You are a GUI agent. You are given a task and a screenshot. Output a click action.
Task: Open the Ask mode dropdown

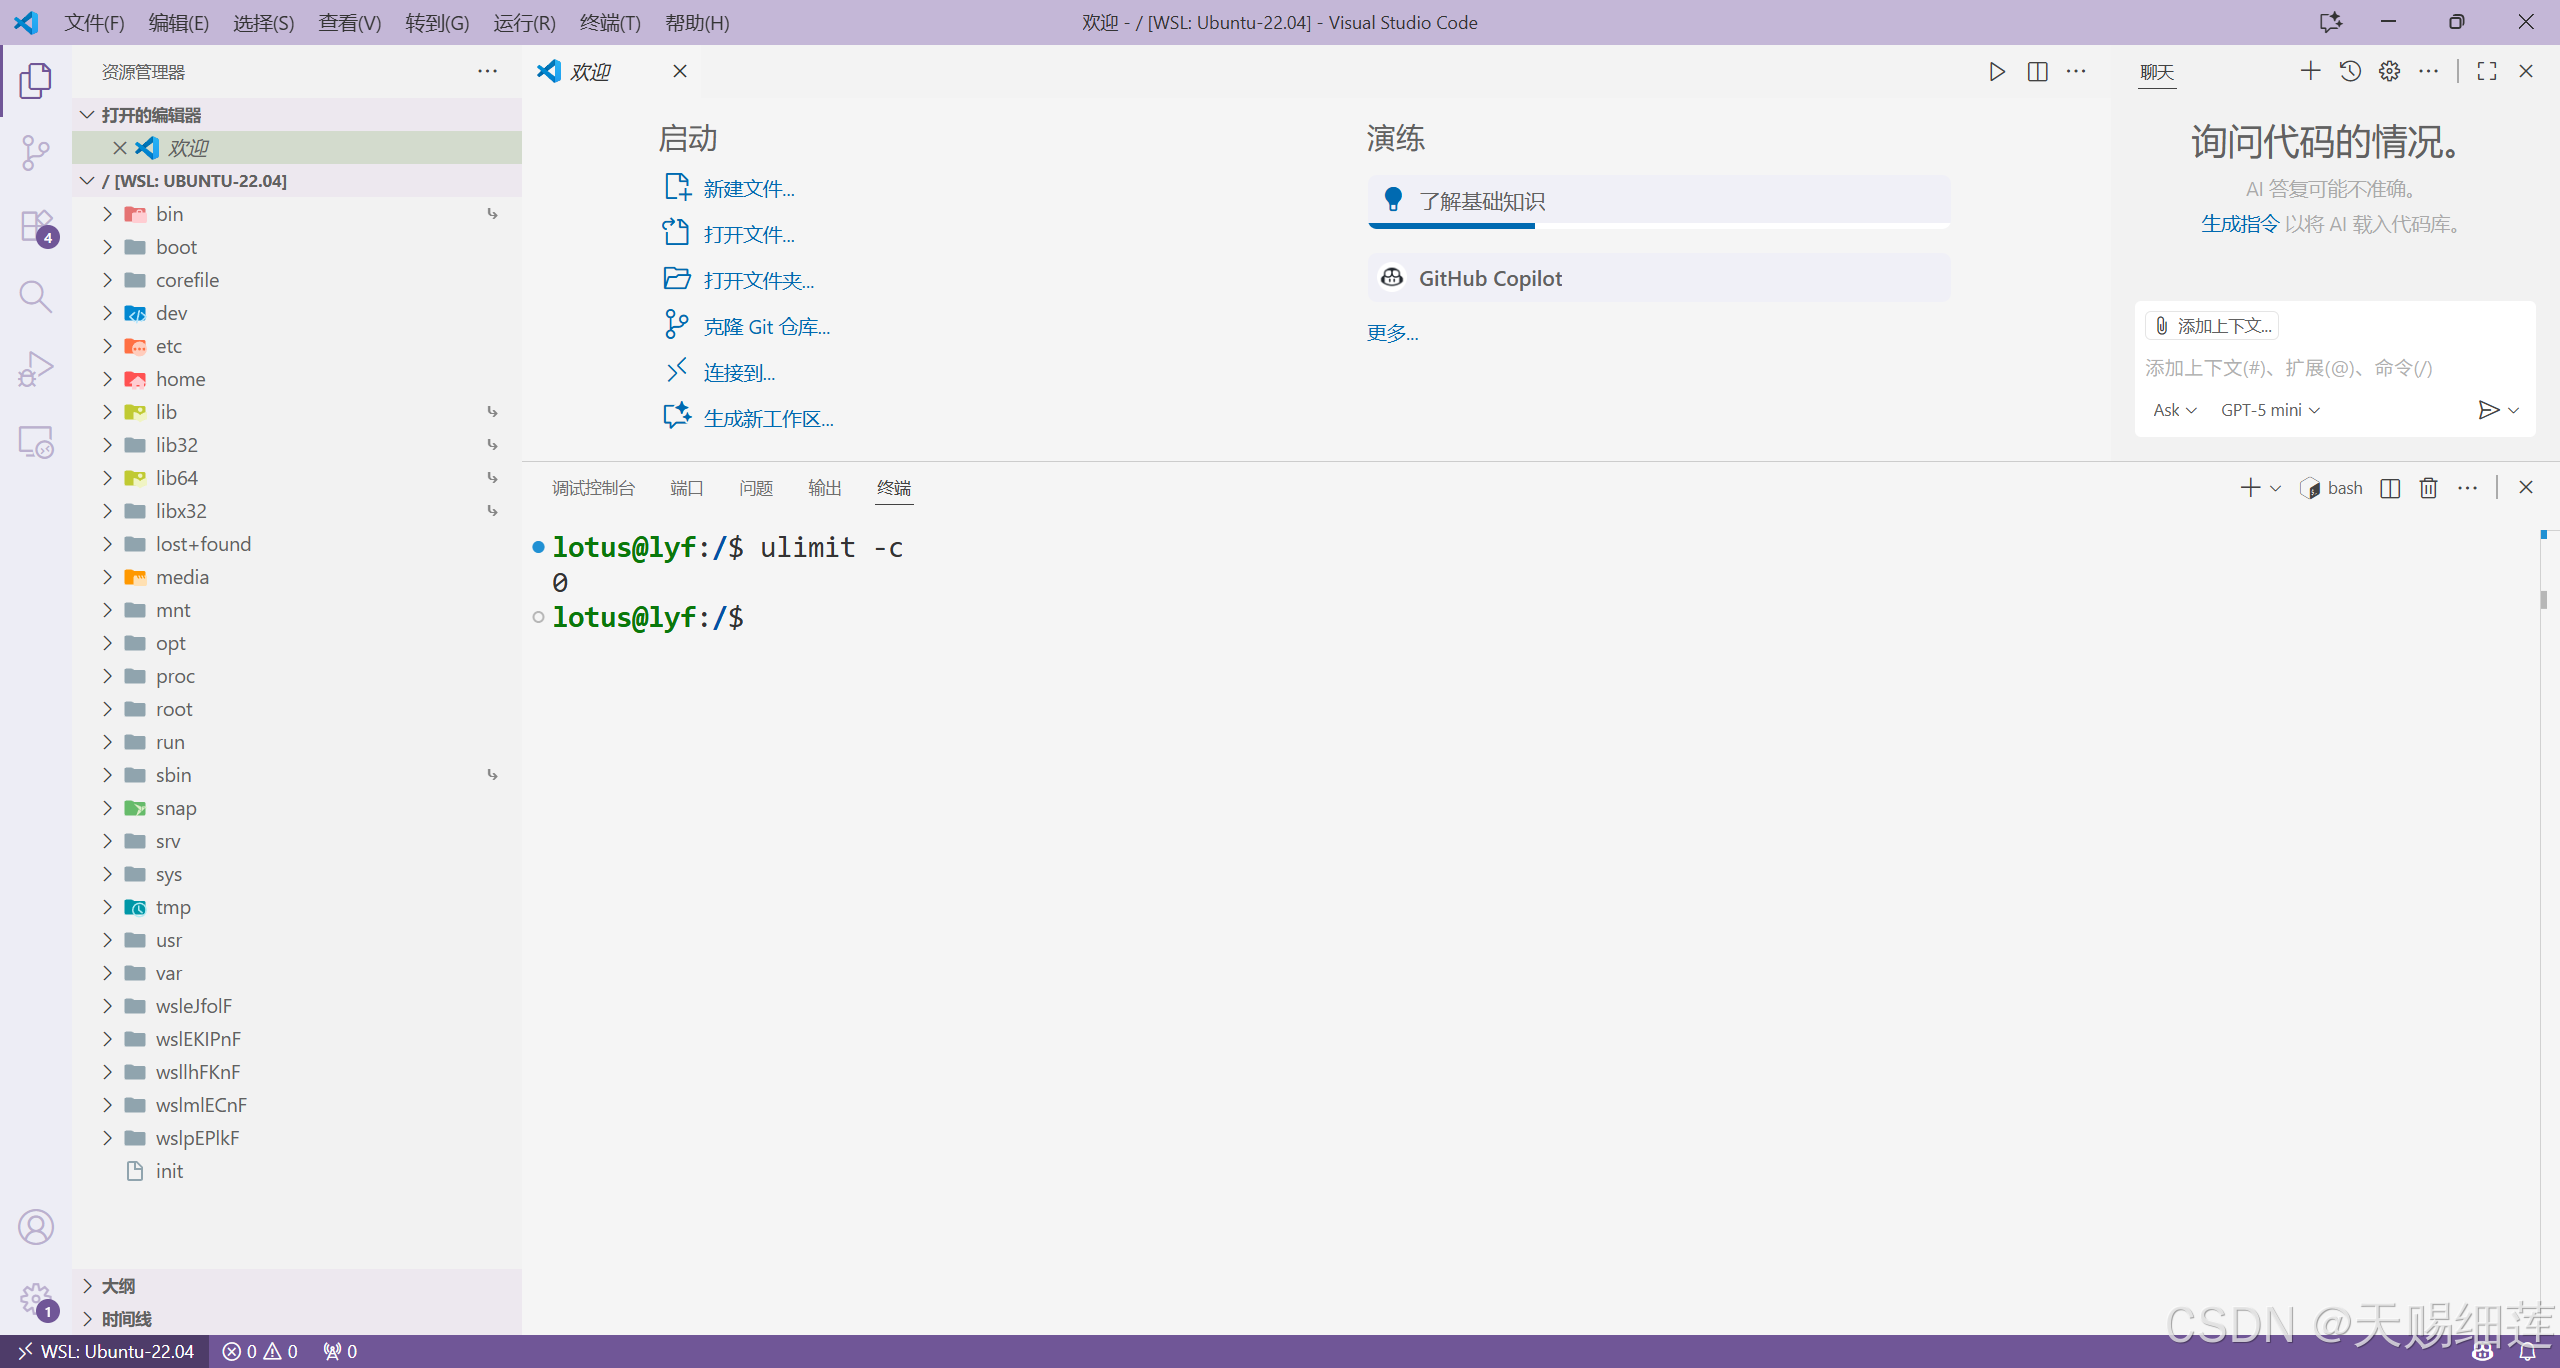2174,410
